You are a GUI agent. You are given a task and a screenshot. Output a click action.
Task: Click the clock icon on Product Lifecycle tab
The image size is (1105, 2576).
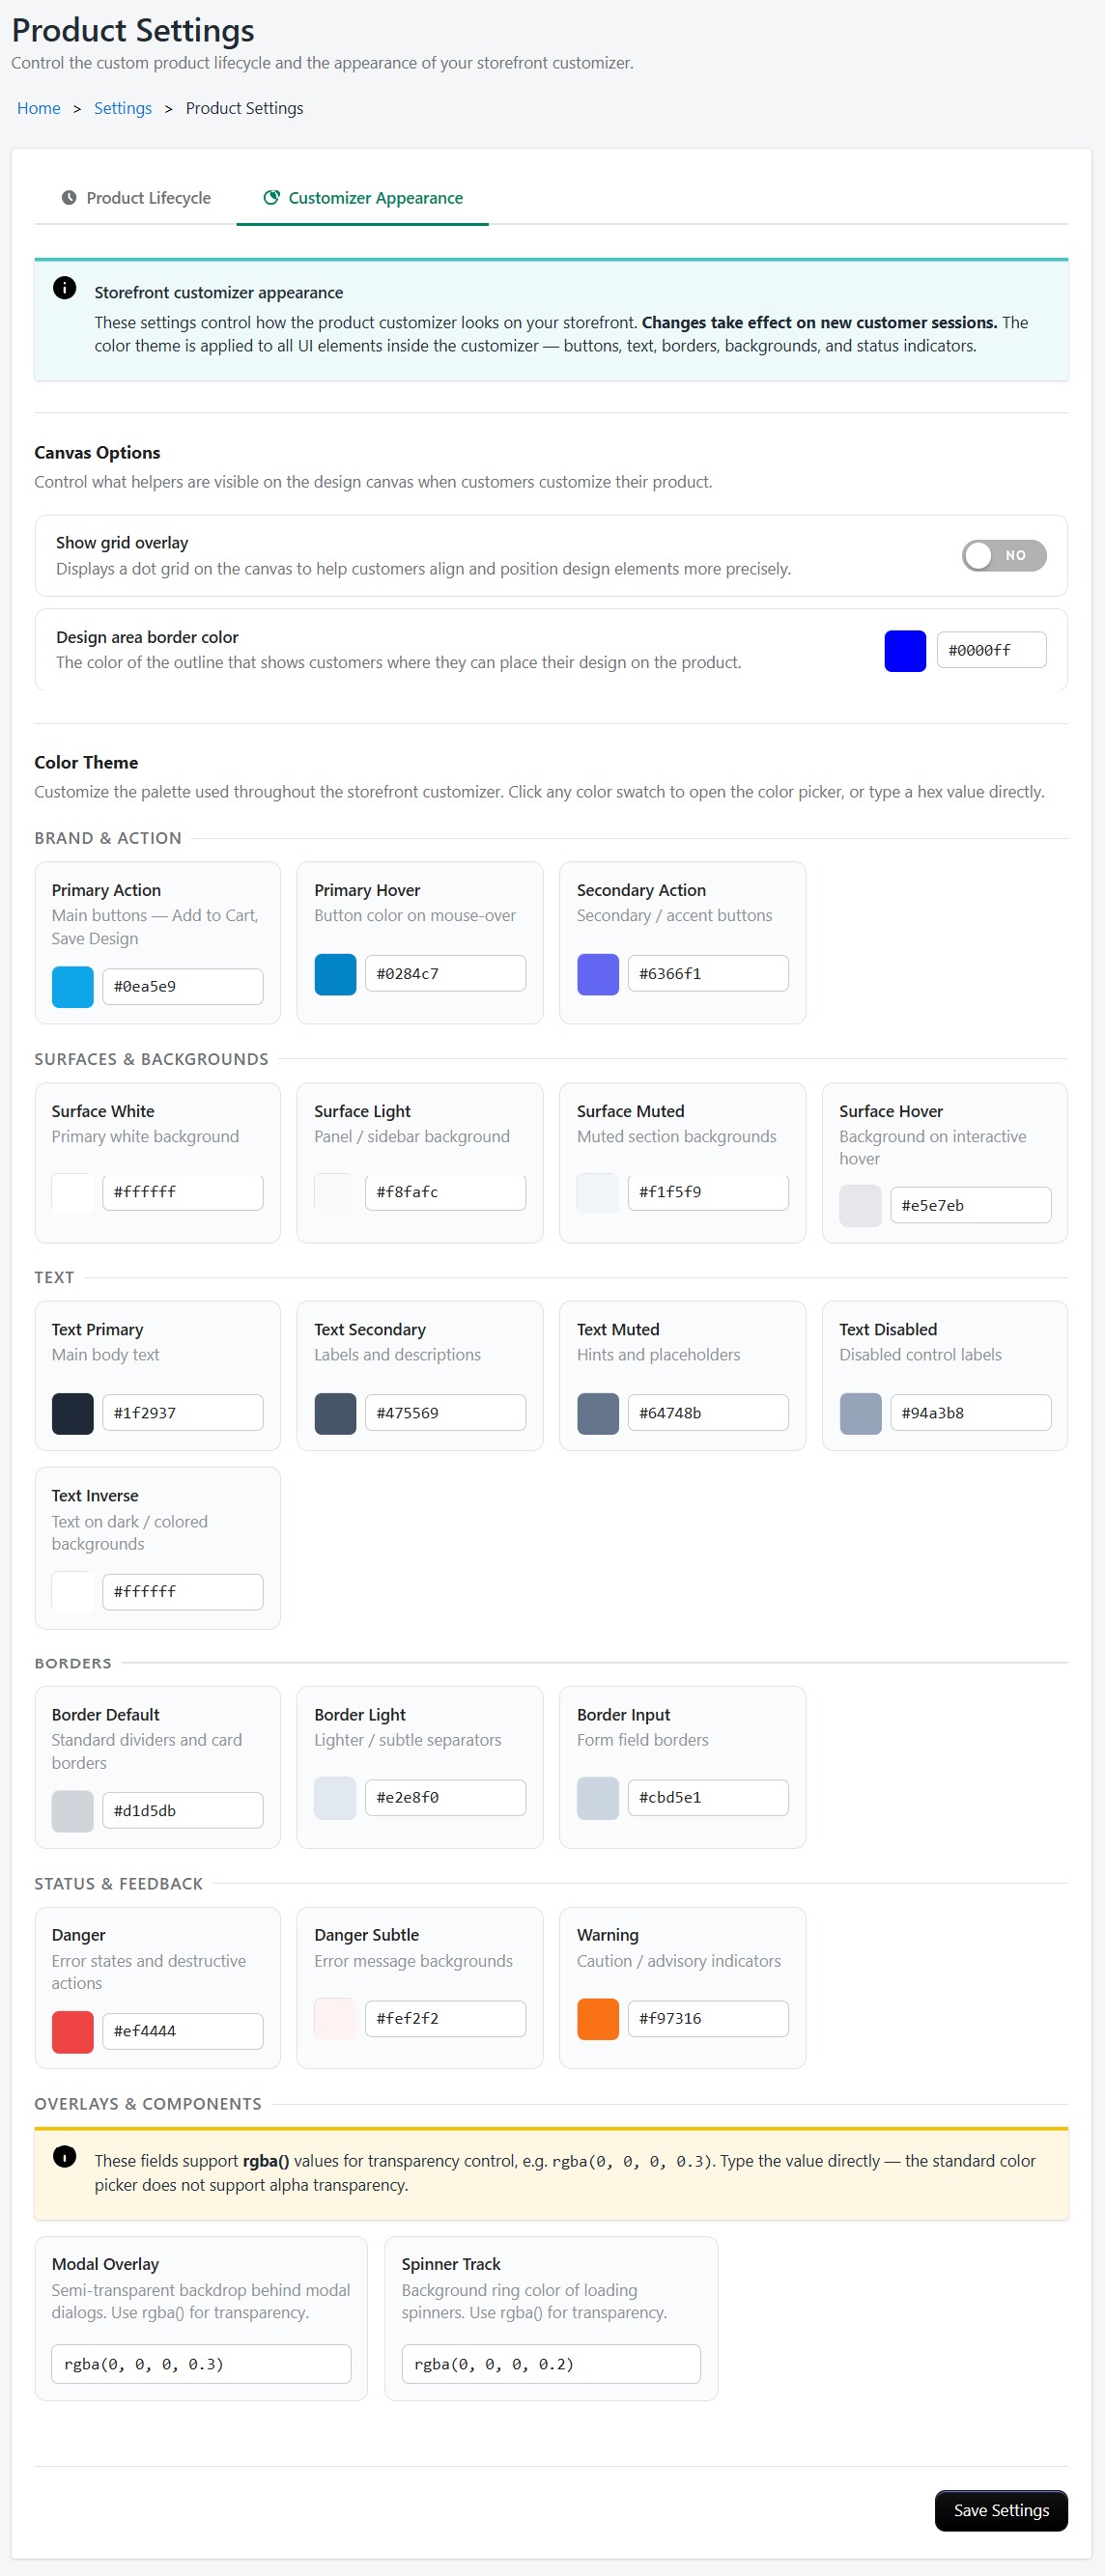69,198
